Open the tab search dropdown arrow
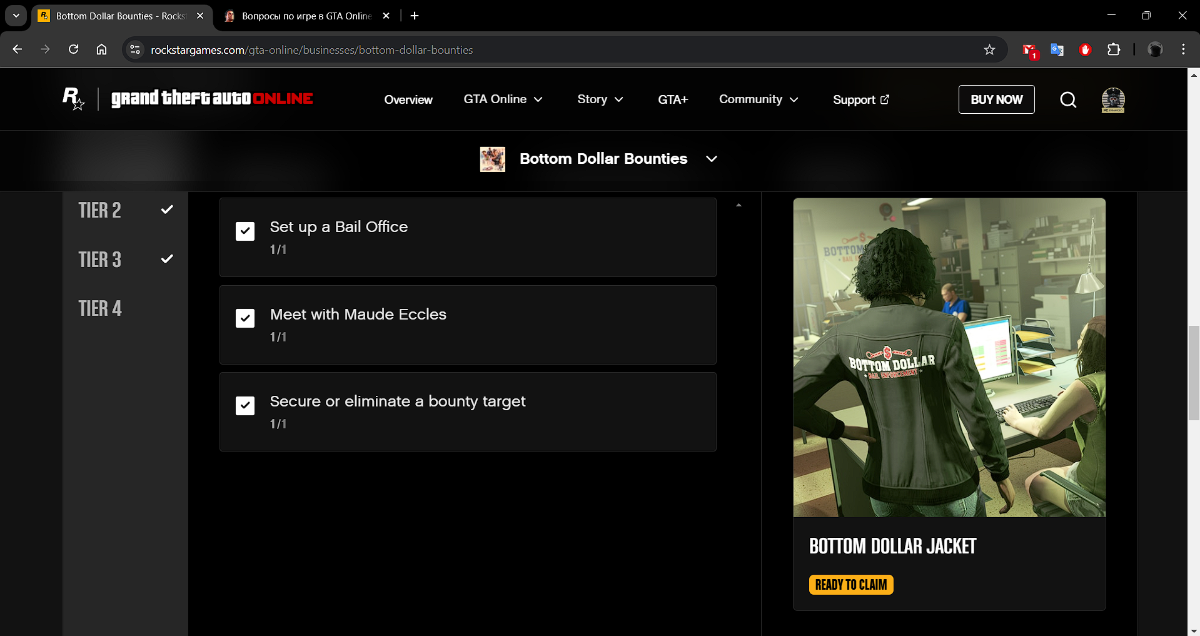Image resolution: width=1200 pixels, height=636 pixels. [16, 16]
